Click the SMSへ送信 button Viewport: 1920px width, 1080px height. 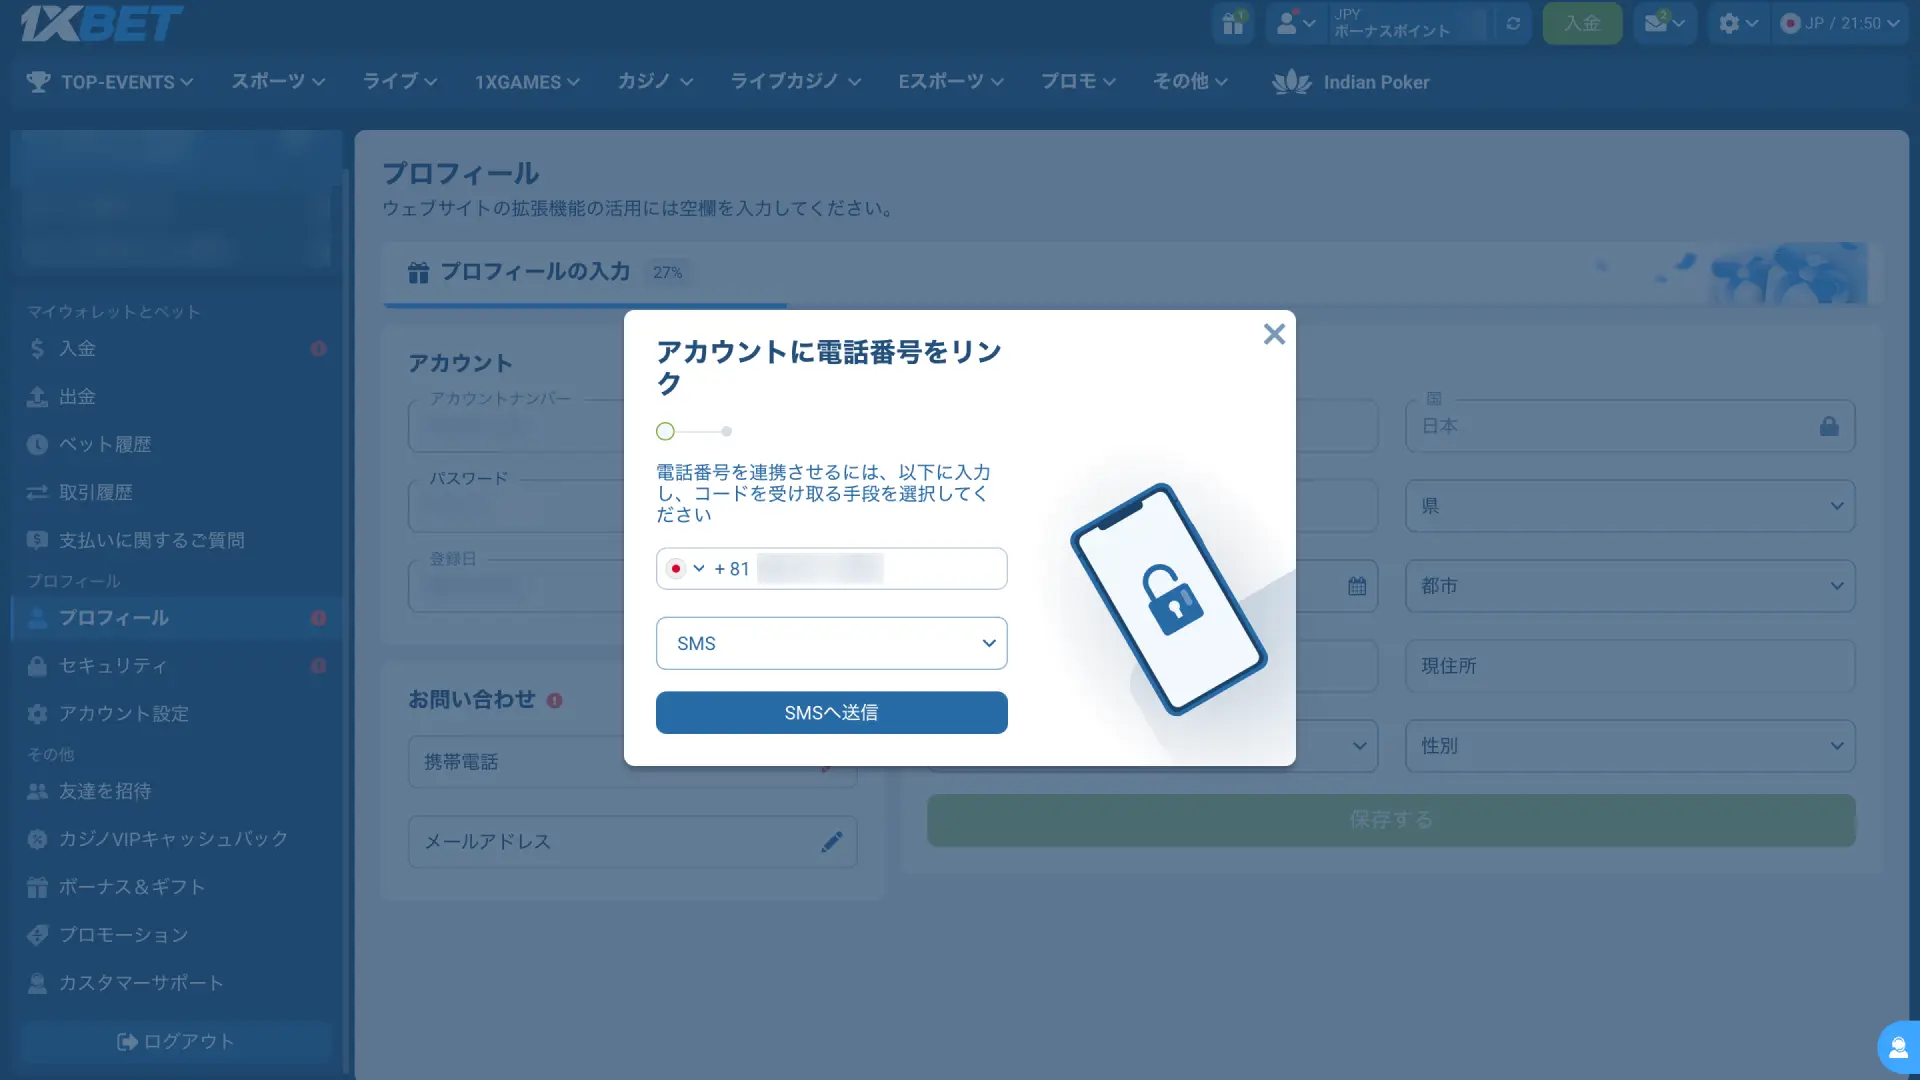(831, 712)
